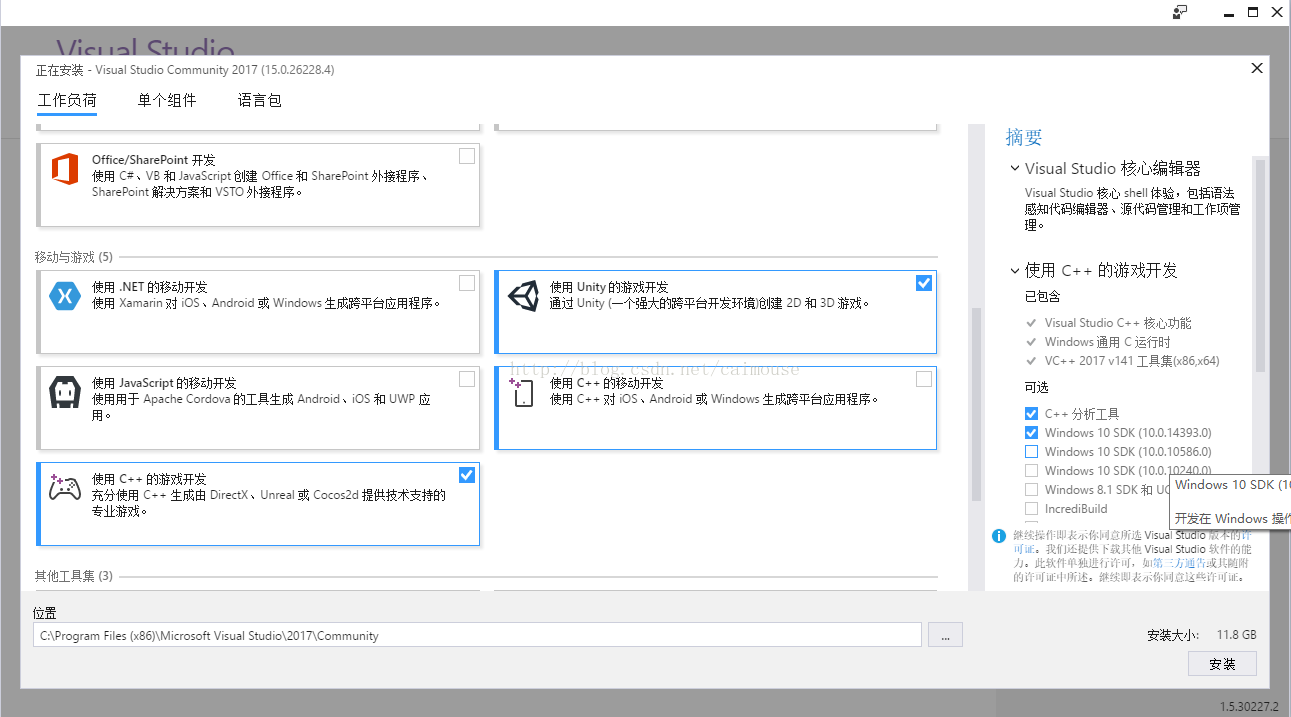
Task: Click the Xamarin .NET mobile development icon
Action: pos(65,297)
